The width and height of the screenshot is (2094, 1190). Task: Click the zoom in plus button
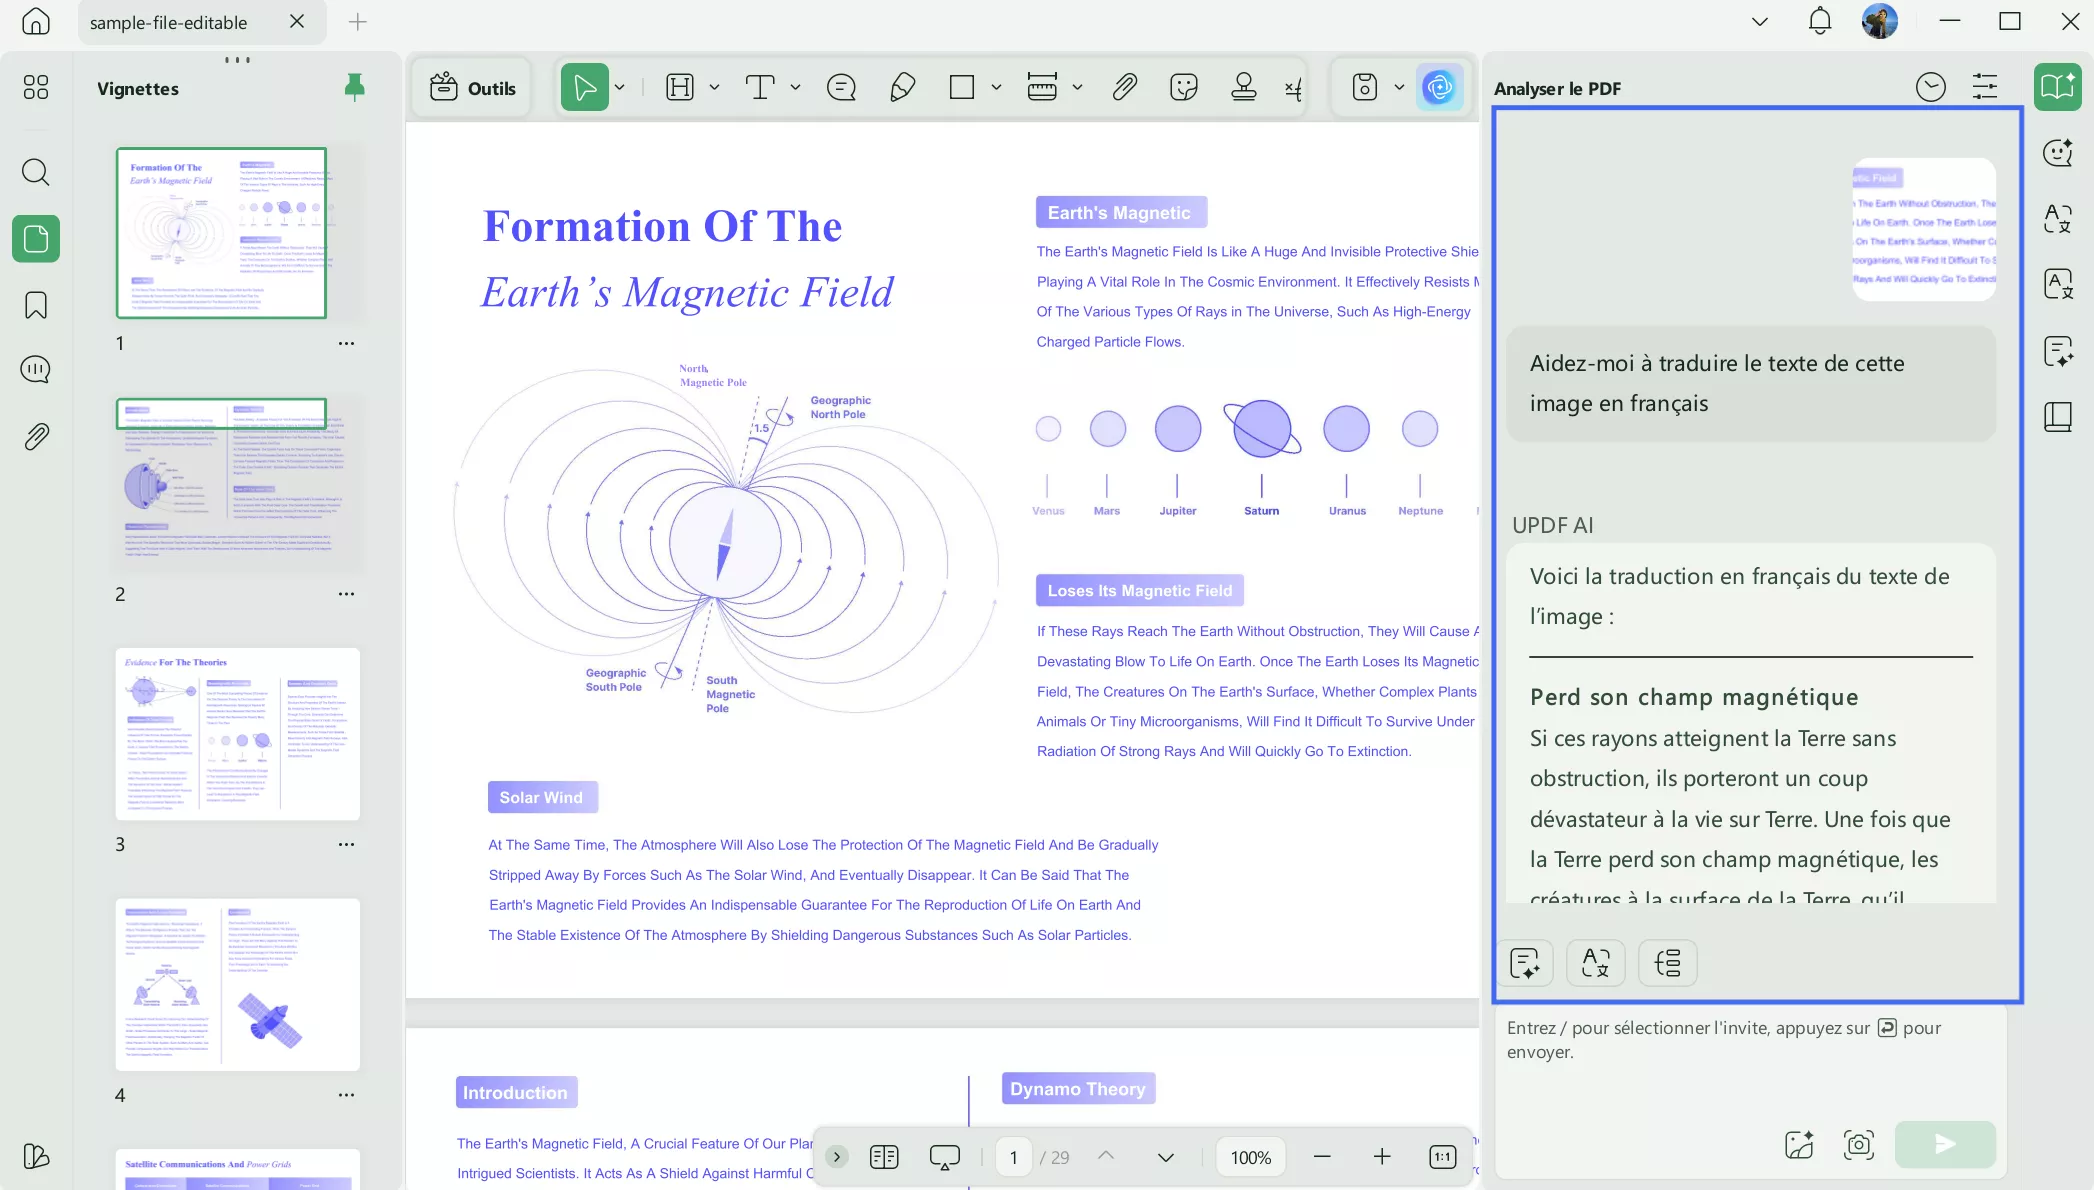(1382, 1157)
